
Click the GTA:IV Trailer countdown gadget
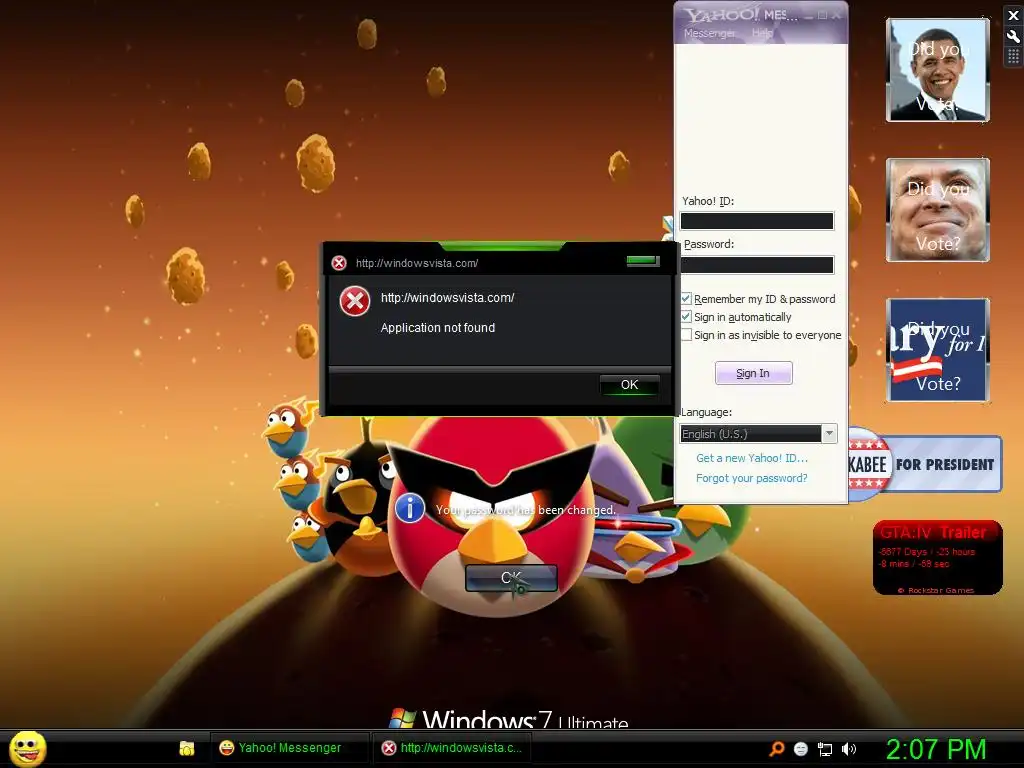pos(937,557)
